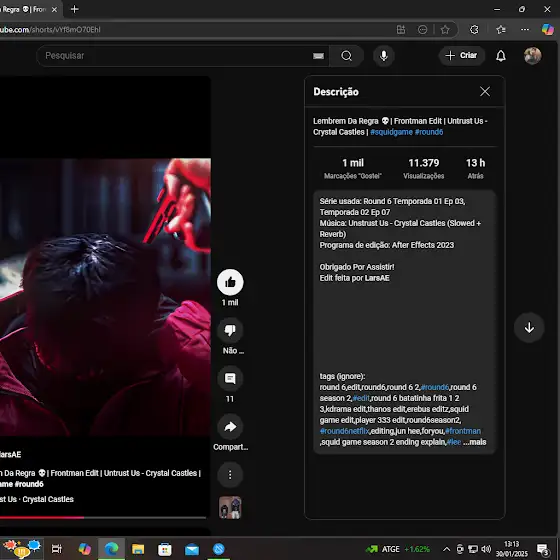The width and height of the screenshot is (560, 560).
Task: Add page to favorites with the star
Action: coord(445,30)
